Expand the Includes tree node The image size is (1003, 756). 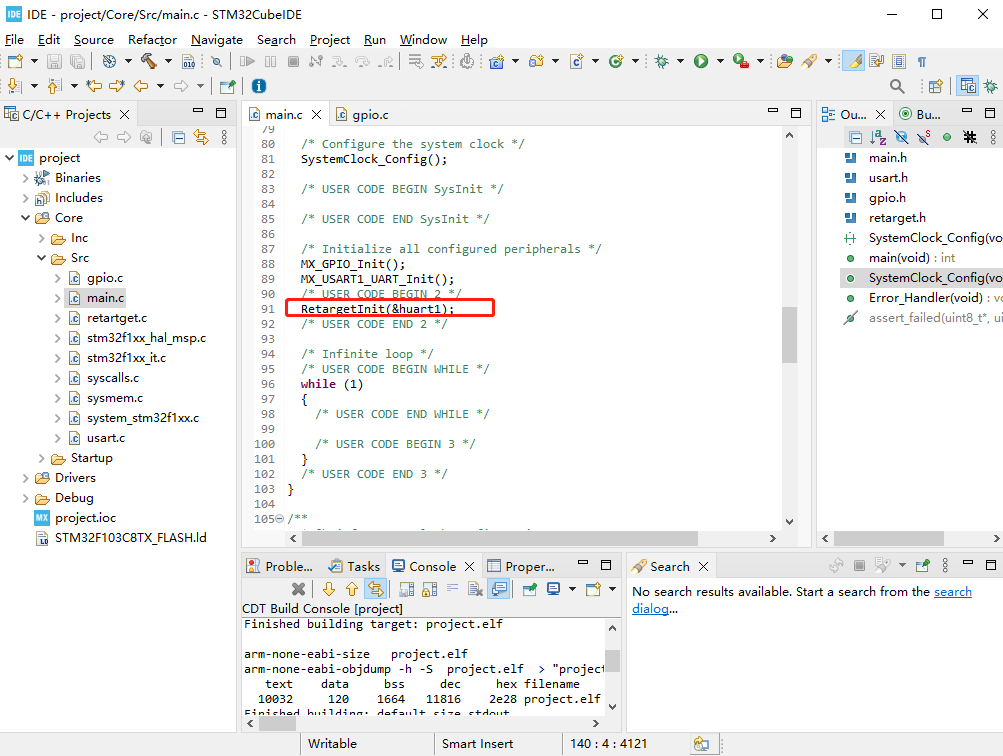tap(26, 198)
